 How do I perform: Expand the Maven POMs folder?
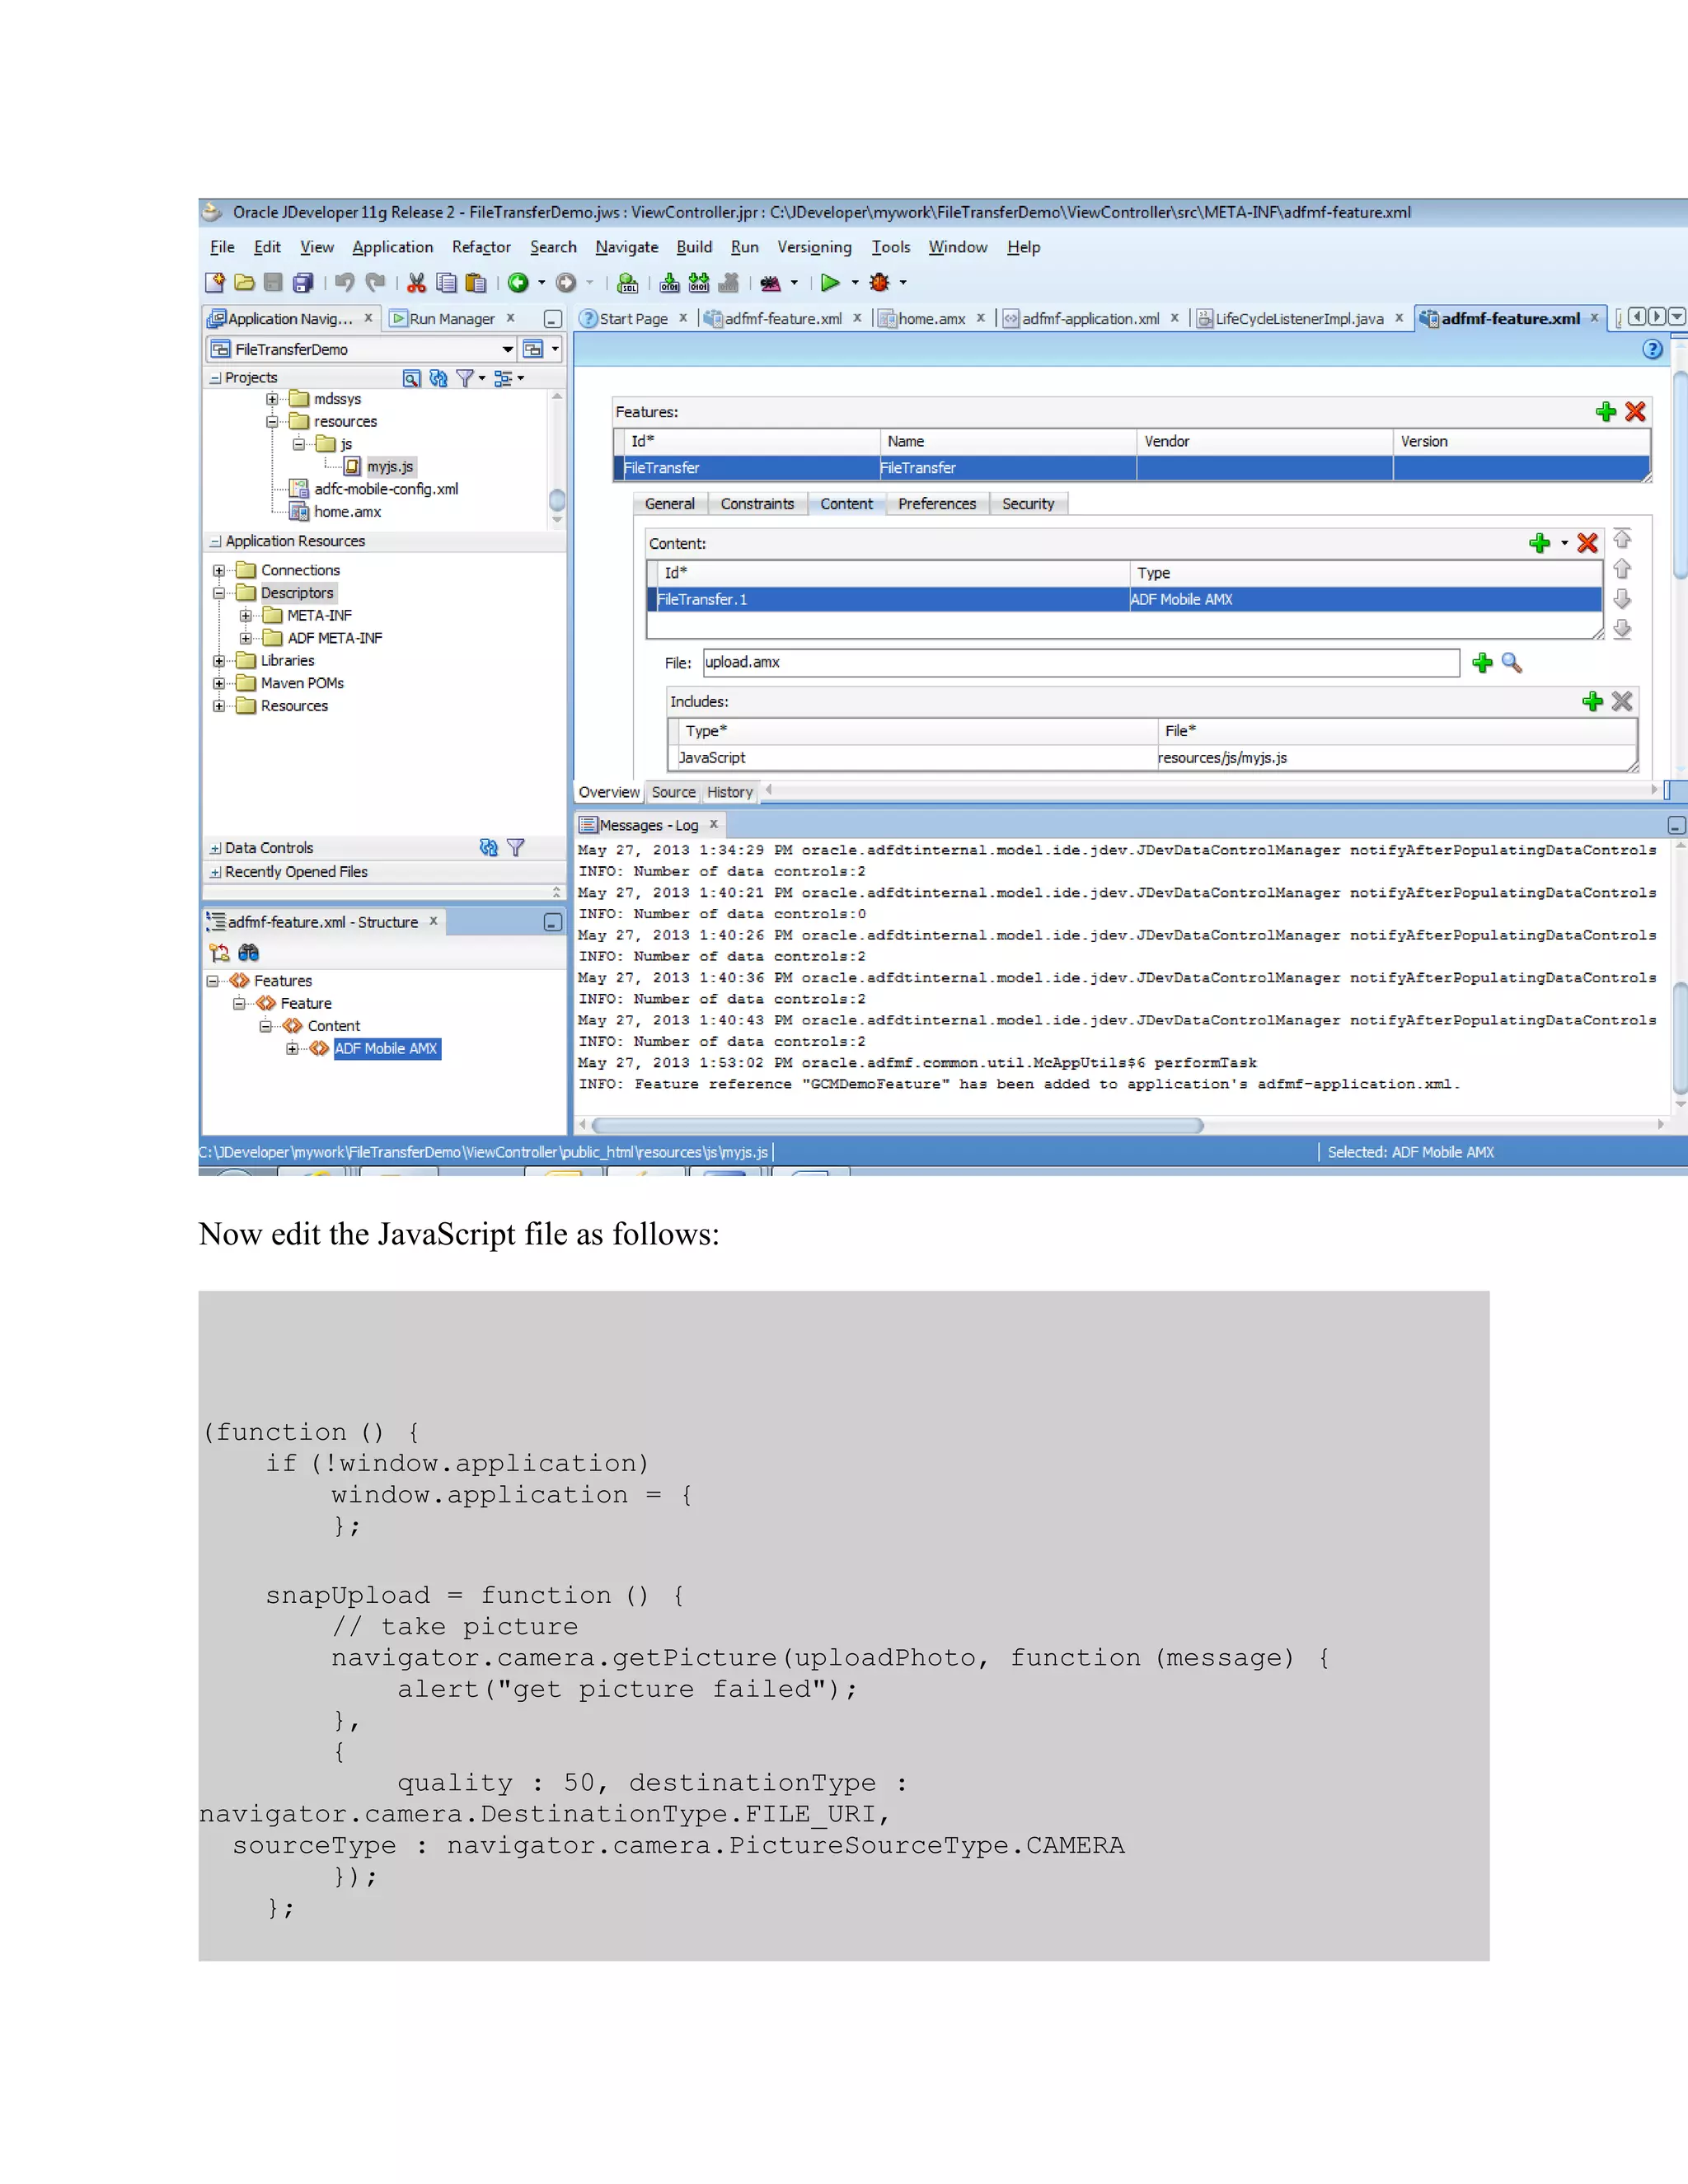click(x=219, y=684)
